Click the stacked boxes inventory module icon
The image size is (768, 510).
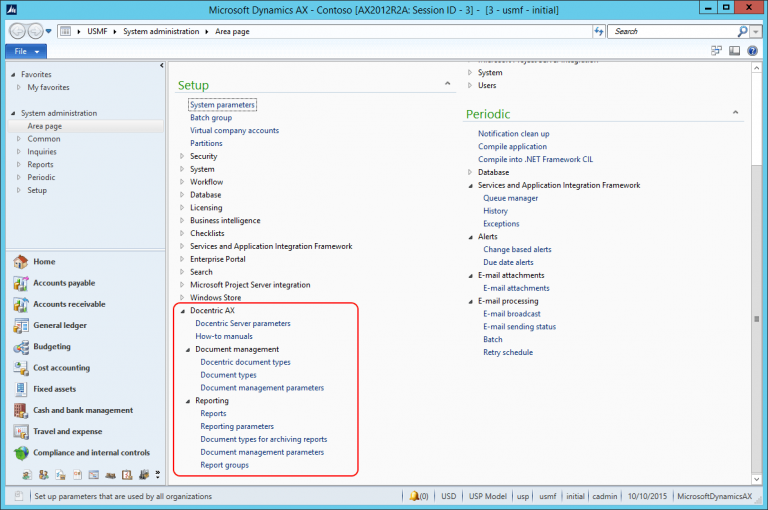[110, 475]
